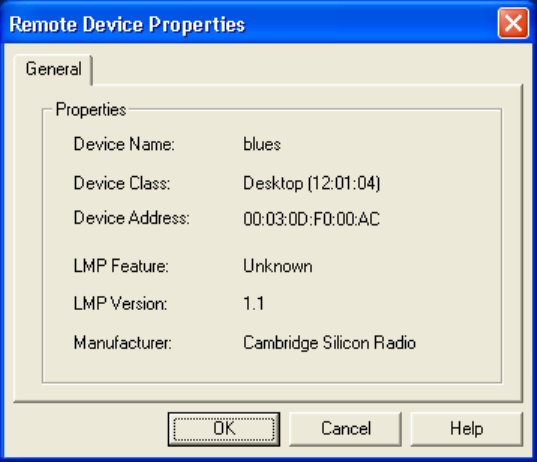Image resolution: width=537 pixels, height=462 pixels.
Task: Click the Cancel button
Action: click(x=345, y=429)
